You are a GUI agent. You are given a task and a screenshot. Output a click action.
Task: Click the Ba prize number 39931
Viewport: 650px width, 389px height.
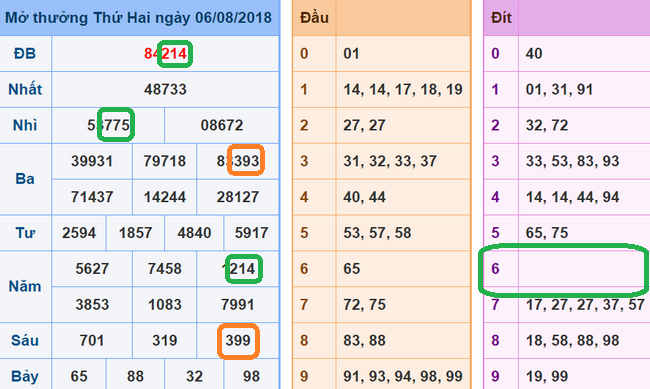(92, 161)
